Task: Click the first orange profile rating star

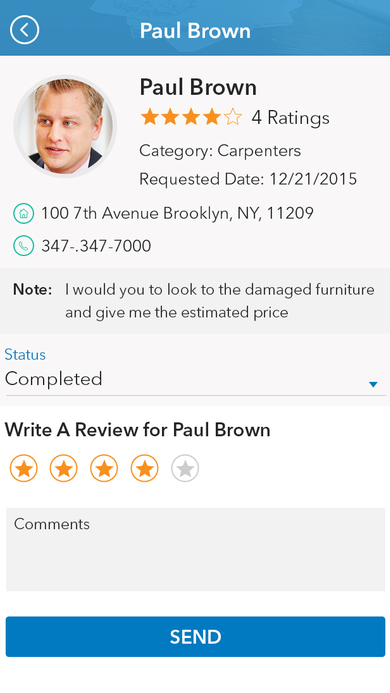Action: point(149,118)
